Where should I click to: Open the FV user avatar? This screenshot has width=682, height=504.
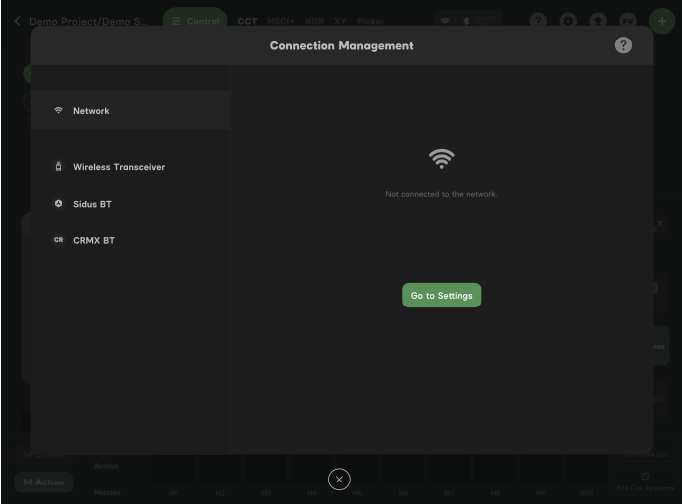coord(628,21)
